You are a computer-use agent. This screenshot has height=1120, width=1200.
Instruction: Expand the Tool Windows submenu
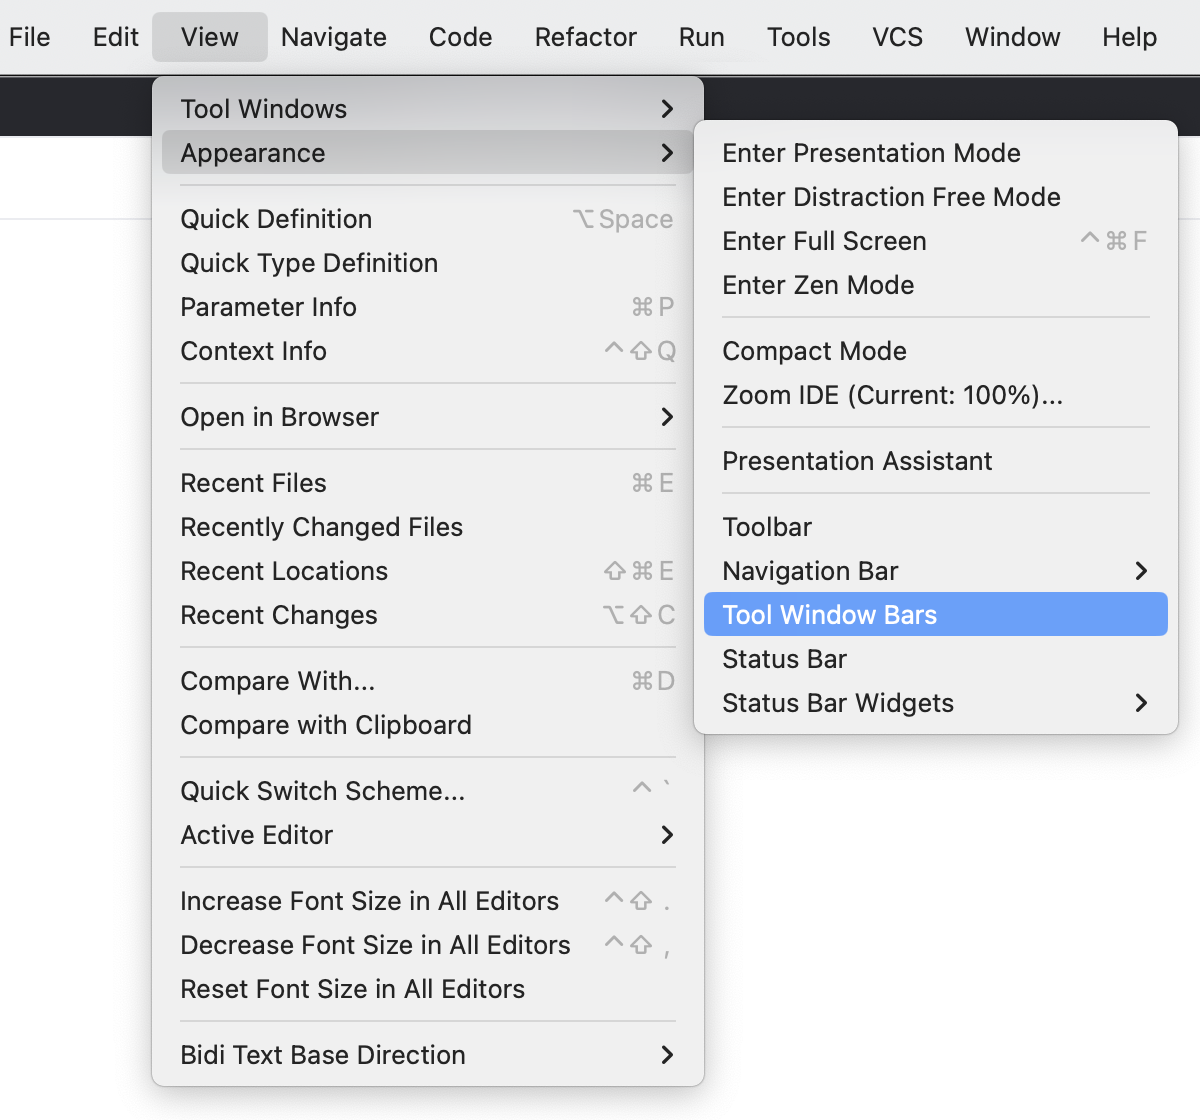(427, 109)
